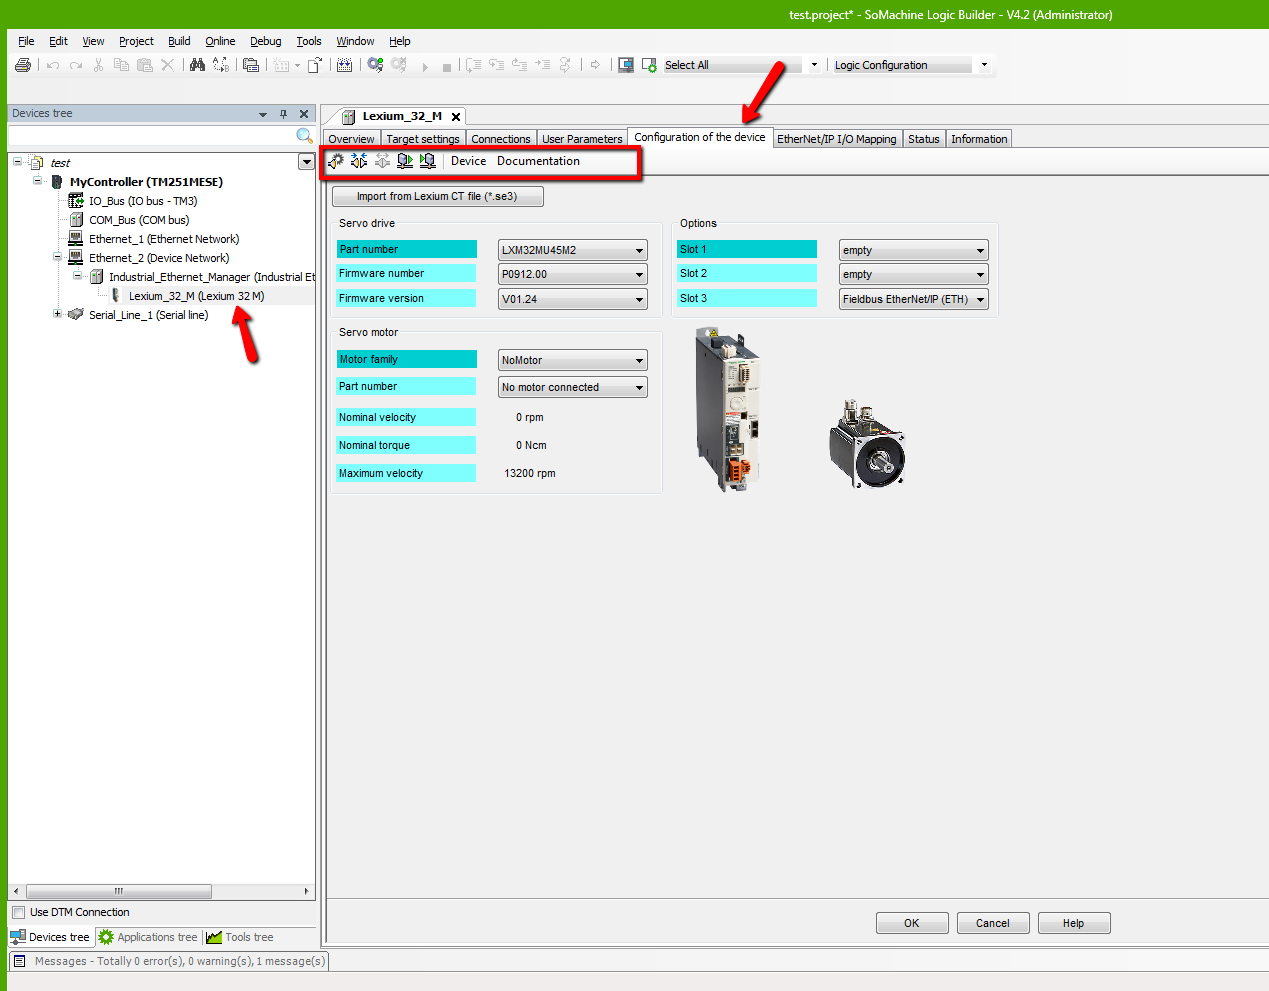The height and width of the screenshot is (991, 1269).
Task: Click the screen-with-green-gear icon by Select All
Action: (649, 65)
